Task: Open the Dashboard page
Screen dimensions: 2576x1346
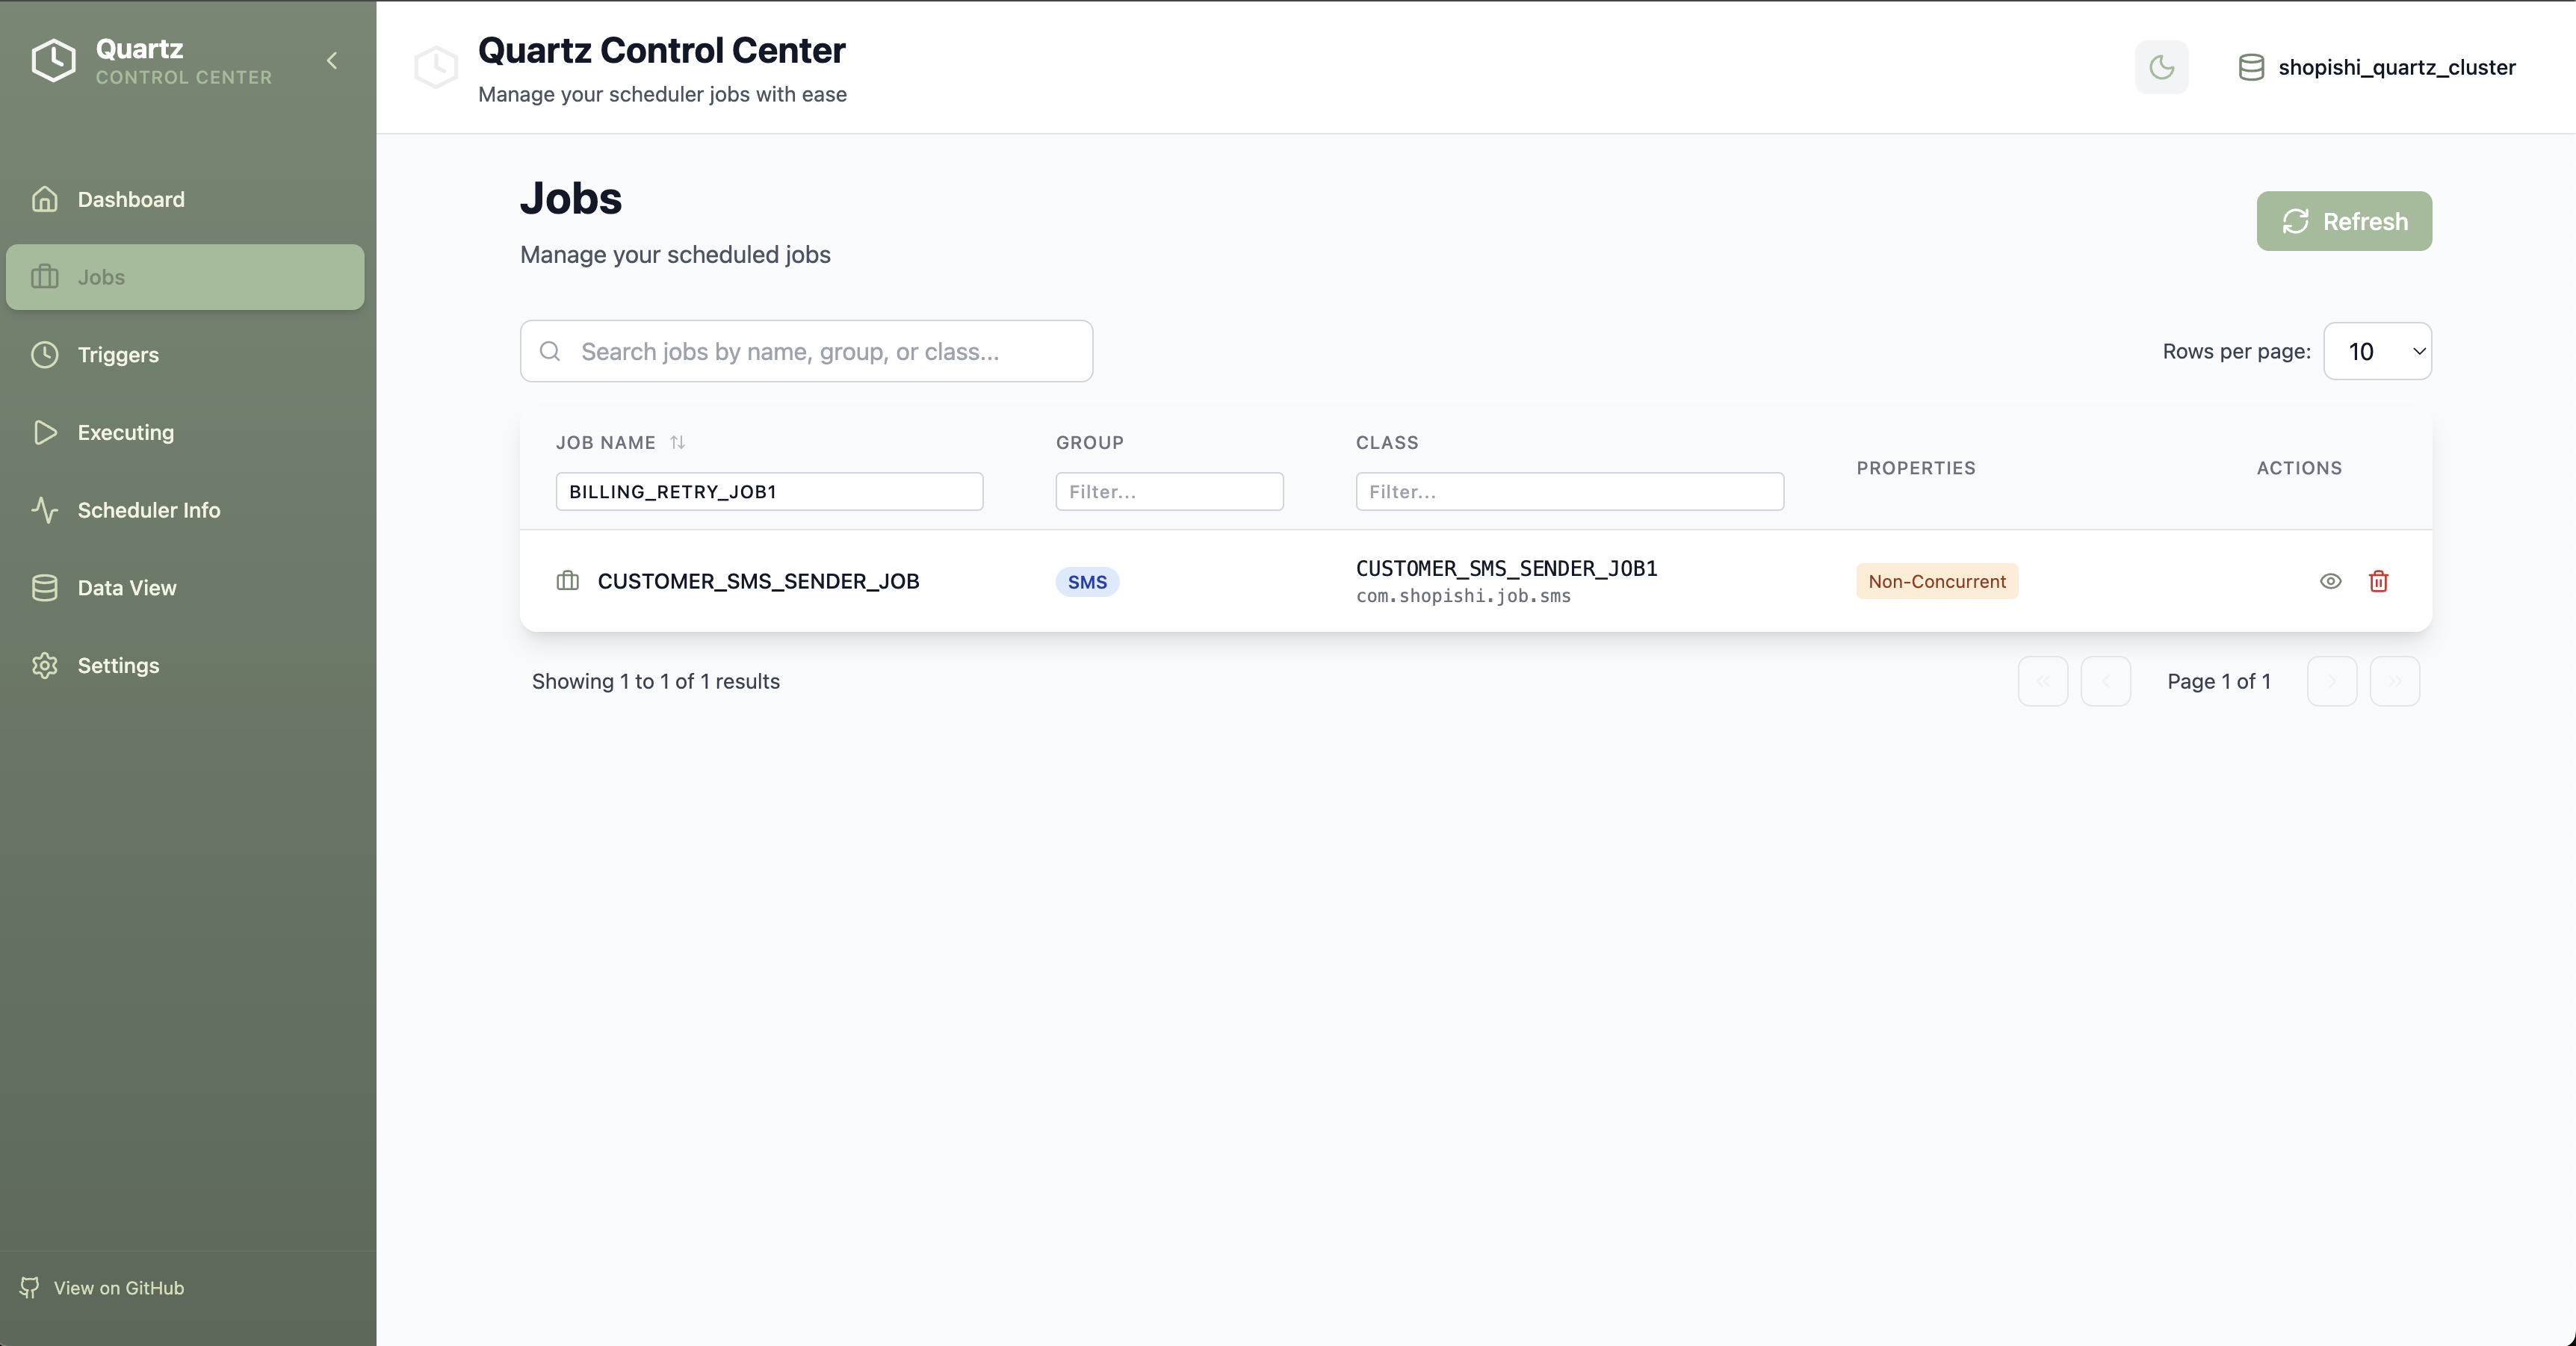Action: tap(130, 199)
